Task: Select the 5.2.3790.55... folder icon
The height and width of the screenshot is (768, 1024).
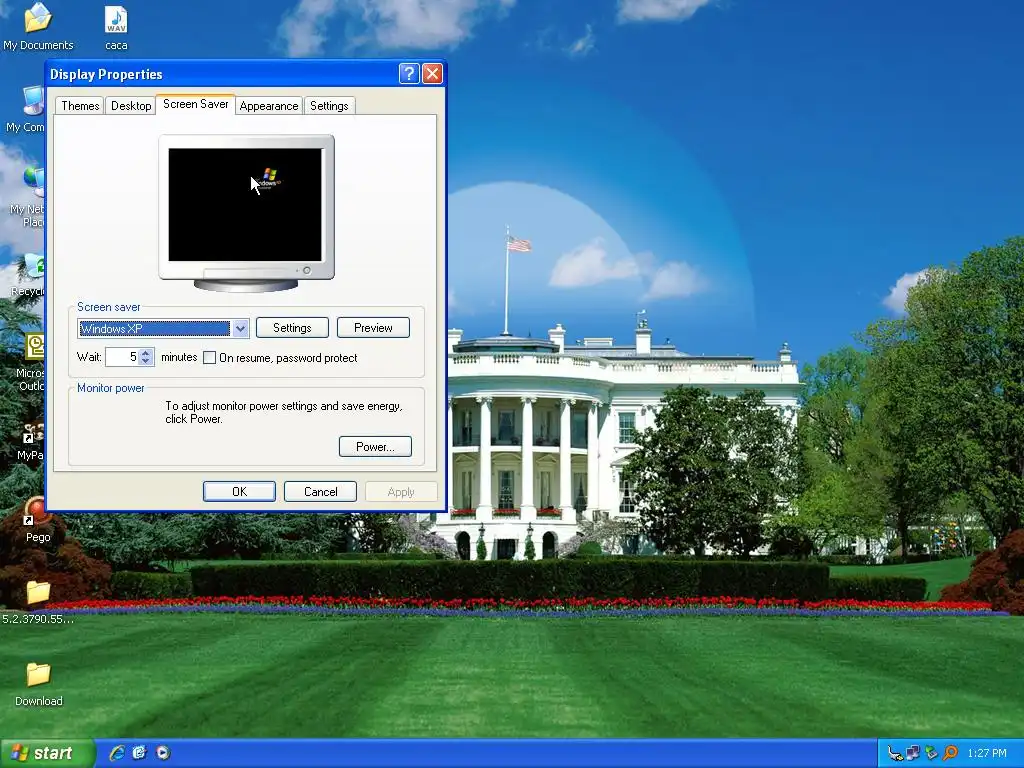Action: pos(38,601)
